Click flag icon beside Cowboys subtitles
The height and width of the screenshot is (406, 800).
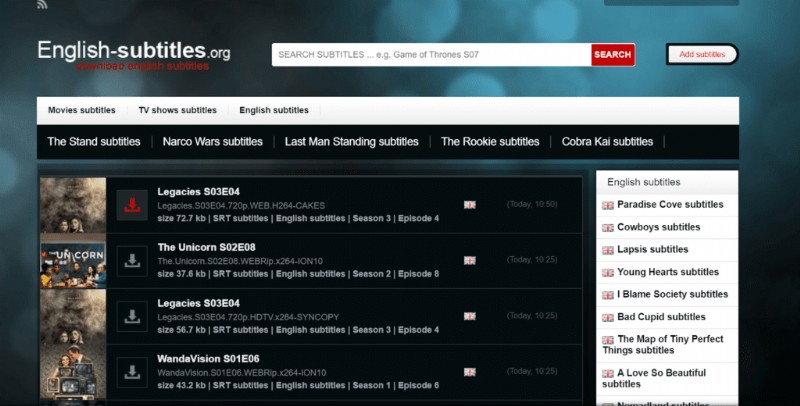click(608, 228)
